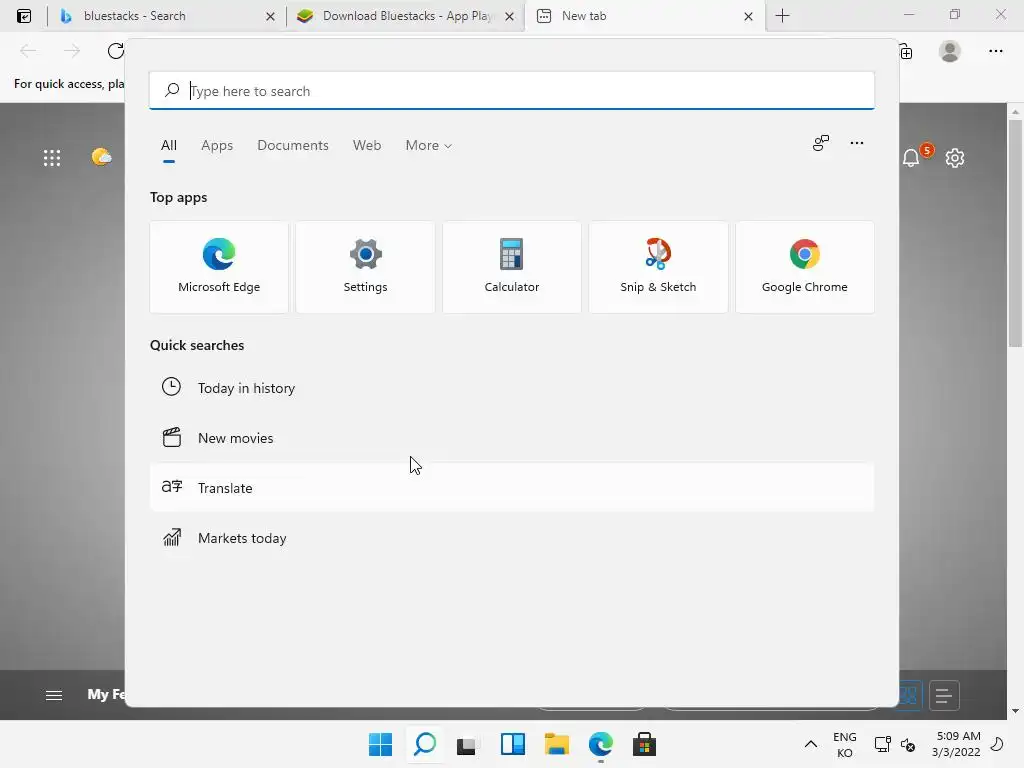Open File Explorer from the taskbar
Viewport: 1024px width, 768px height.
point(557,744)
